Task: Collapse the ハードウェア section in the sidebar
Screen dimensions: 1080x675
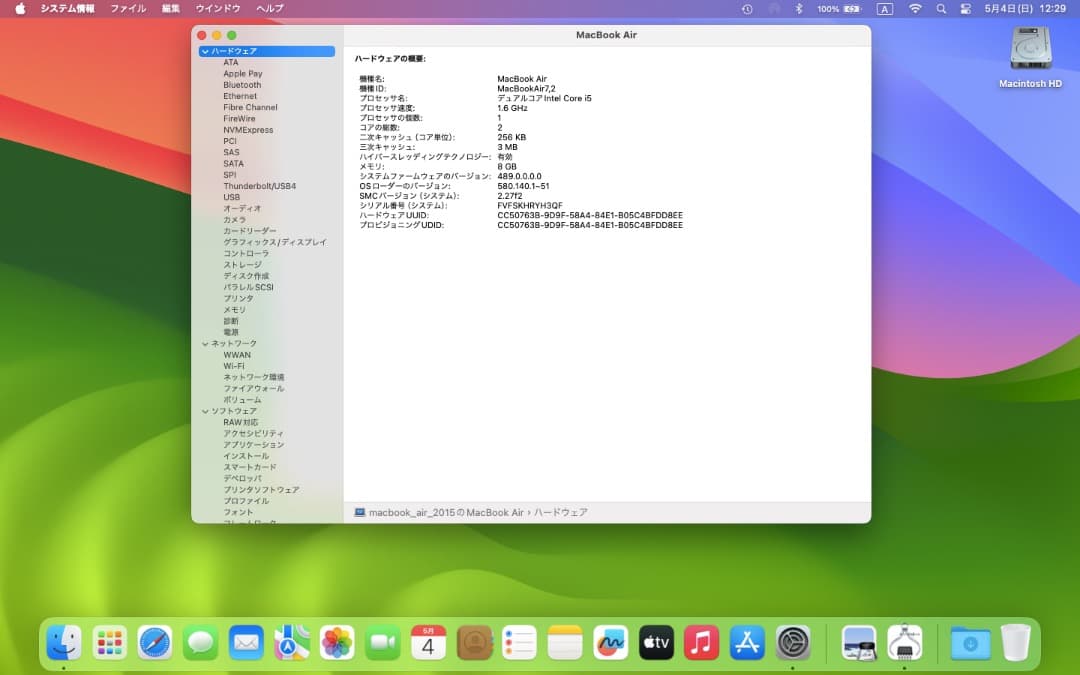Action: coord(205,50)
